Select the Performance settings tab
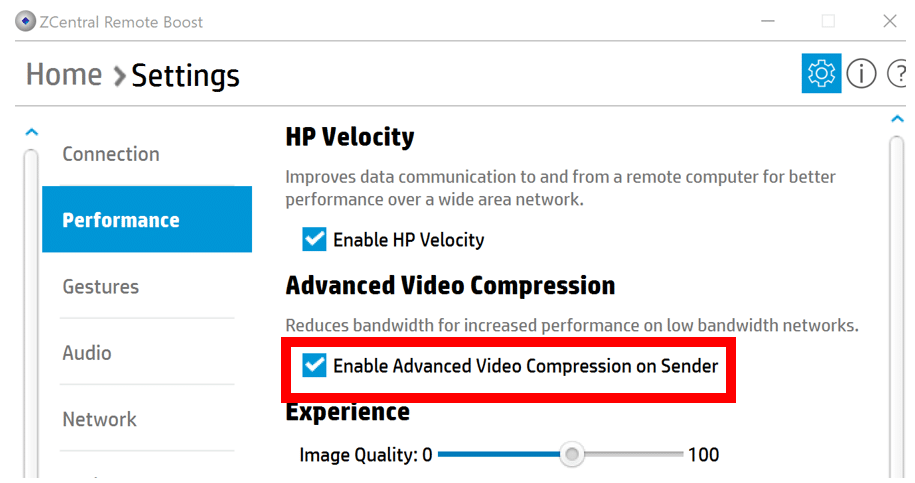This screenshot has height=483, width=915. (x=147, y=219)
